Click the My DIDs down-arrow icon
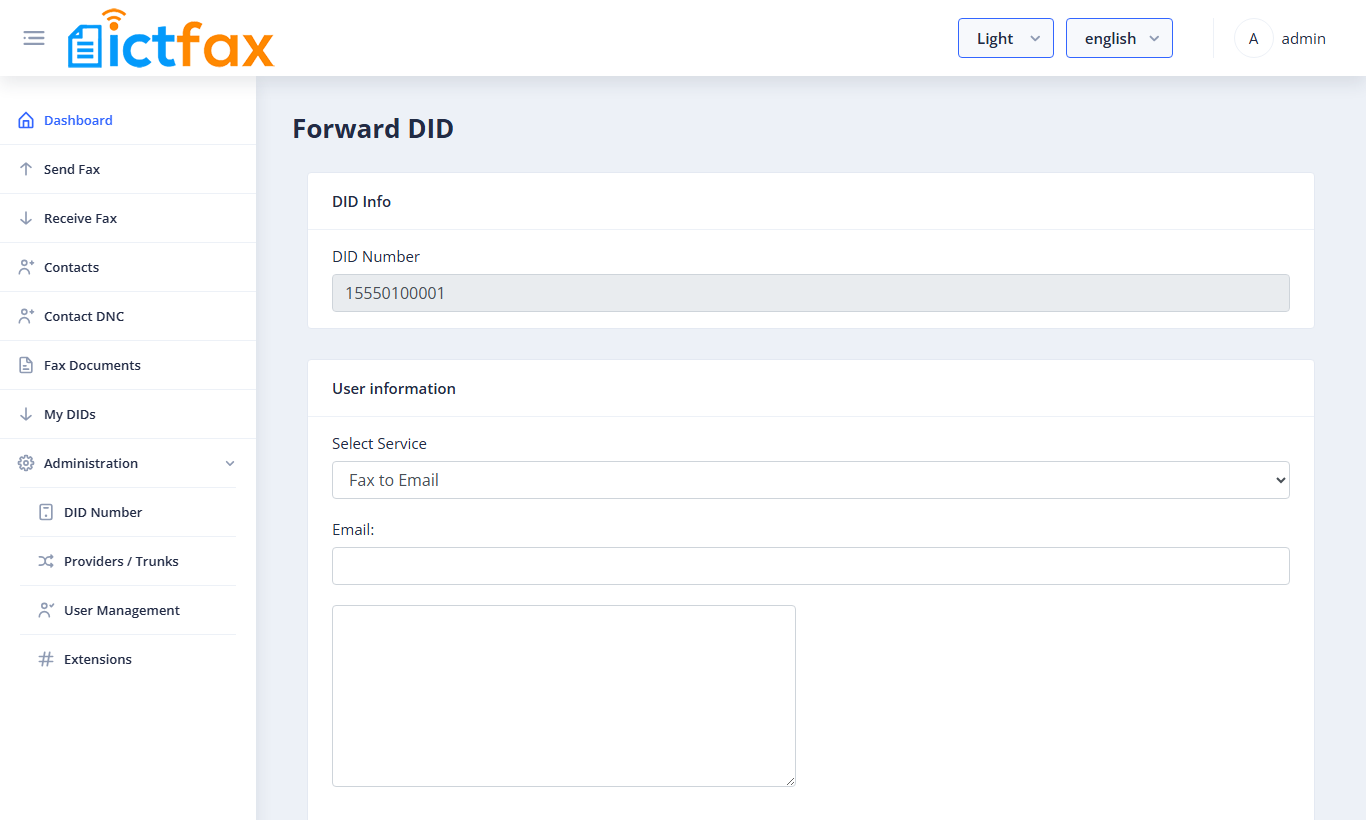This screenshot has height=820, width=1366. [x=26, y=414]
